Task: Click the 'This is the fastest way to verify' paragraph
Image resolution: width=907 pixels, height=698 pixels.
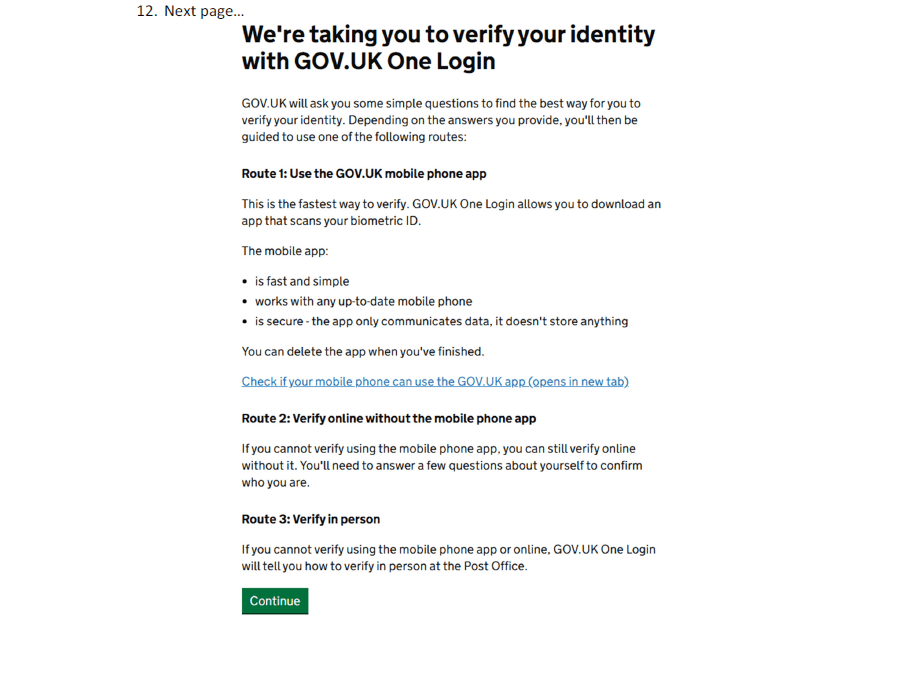Action: click(451, 212)
